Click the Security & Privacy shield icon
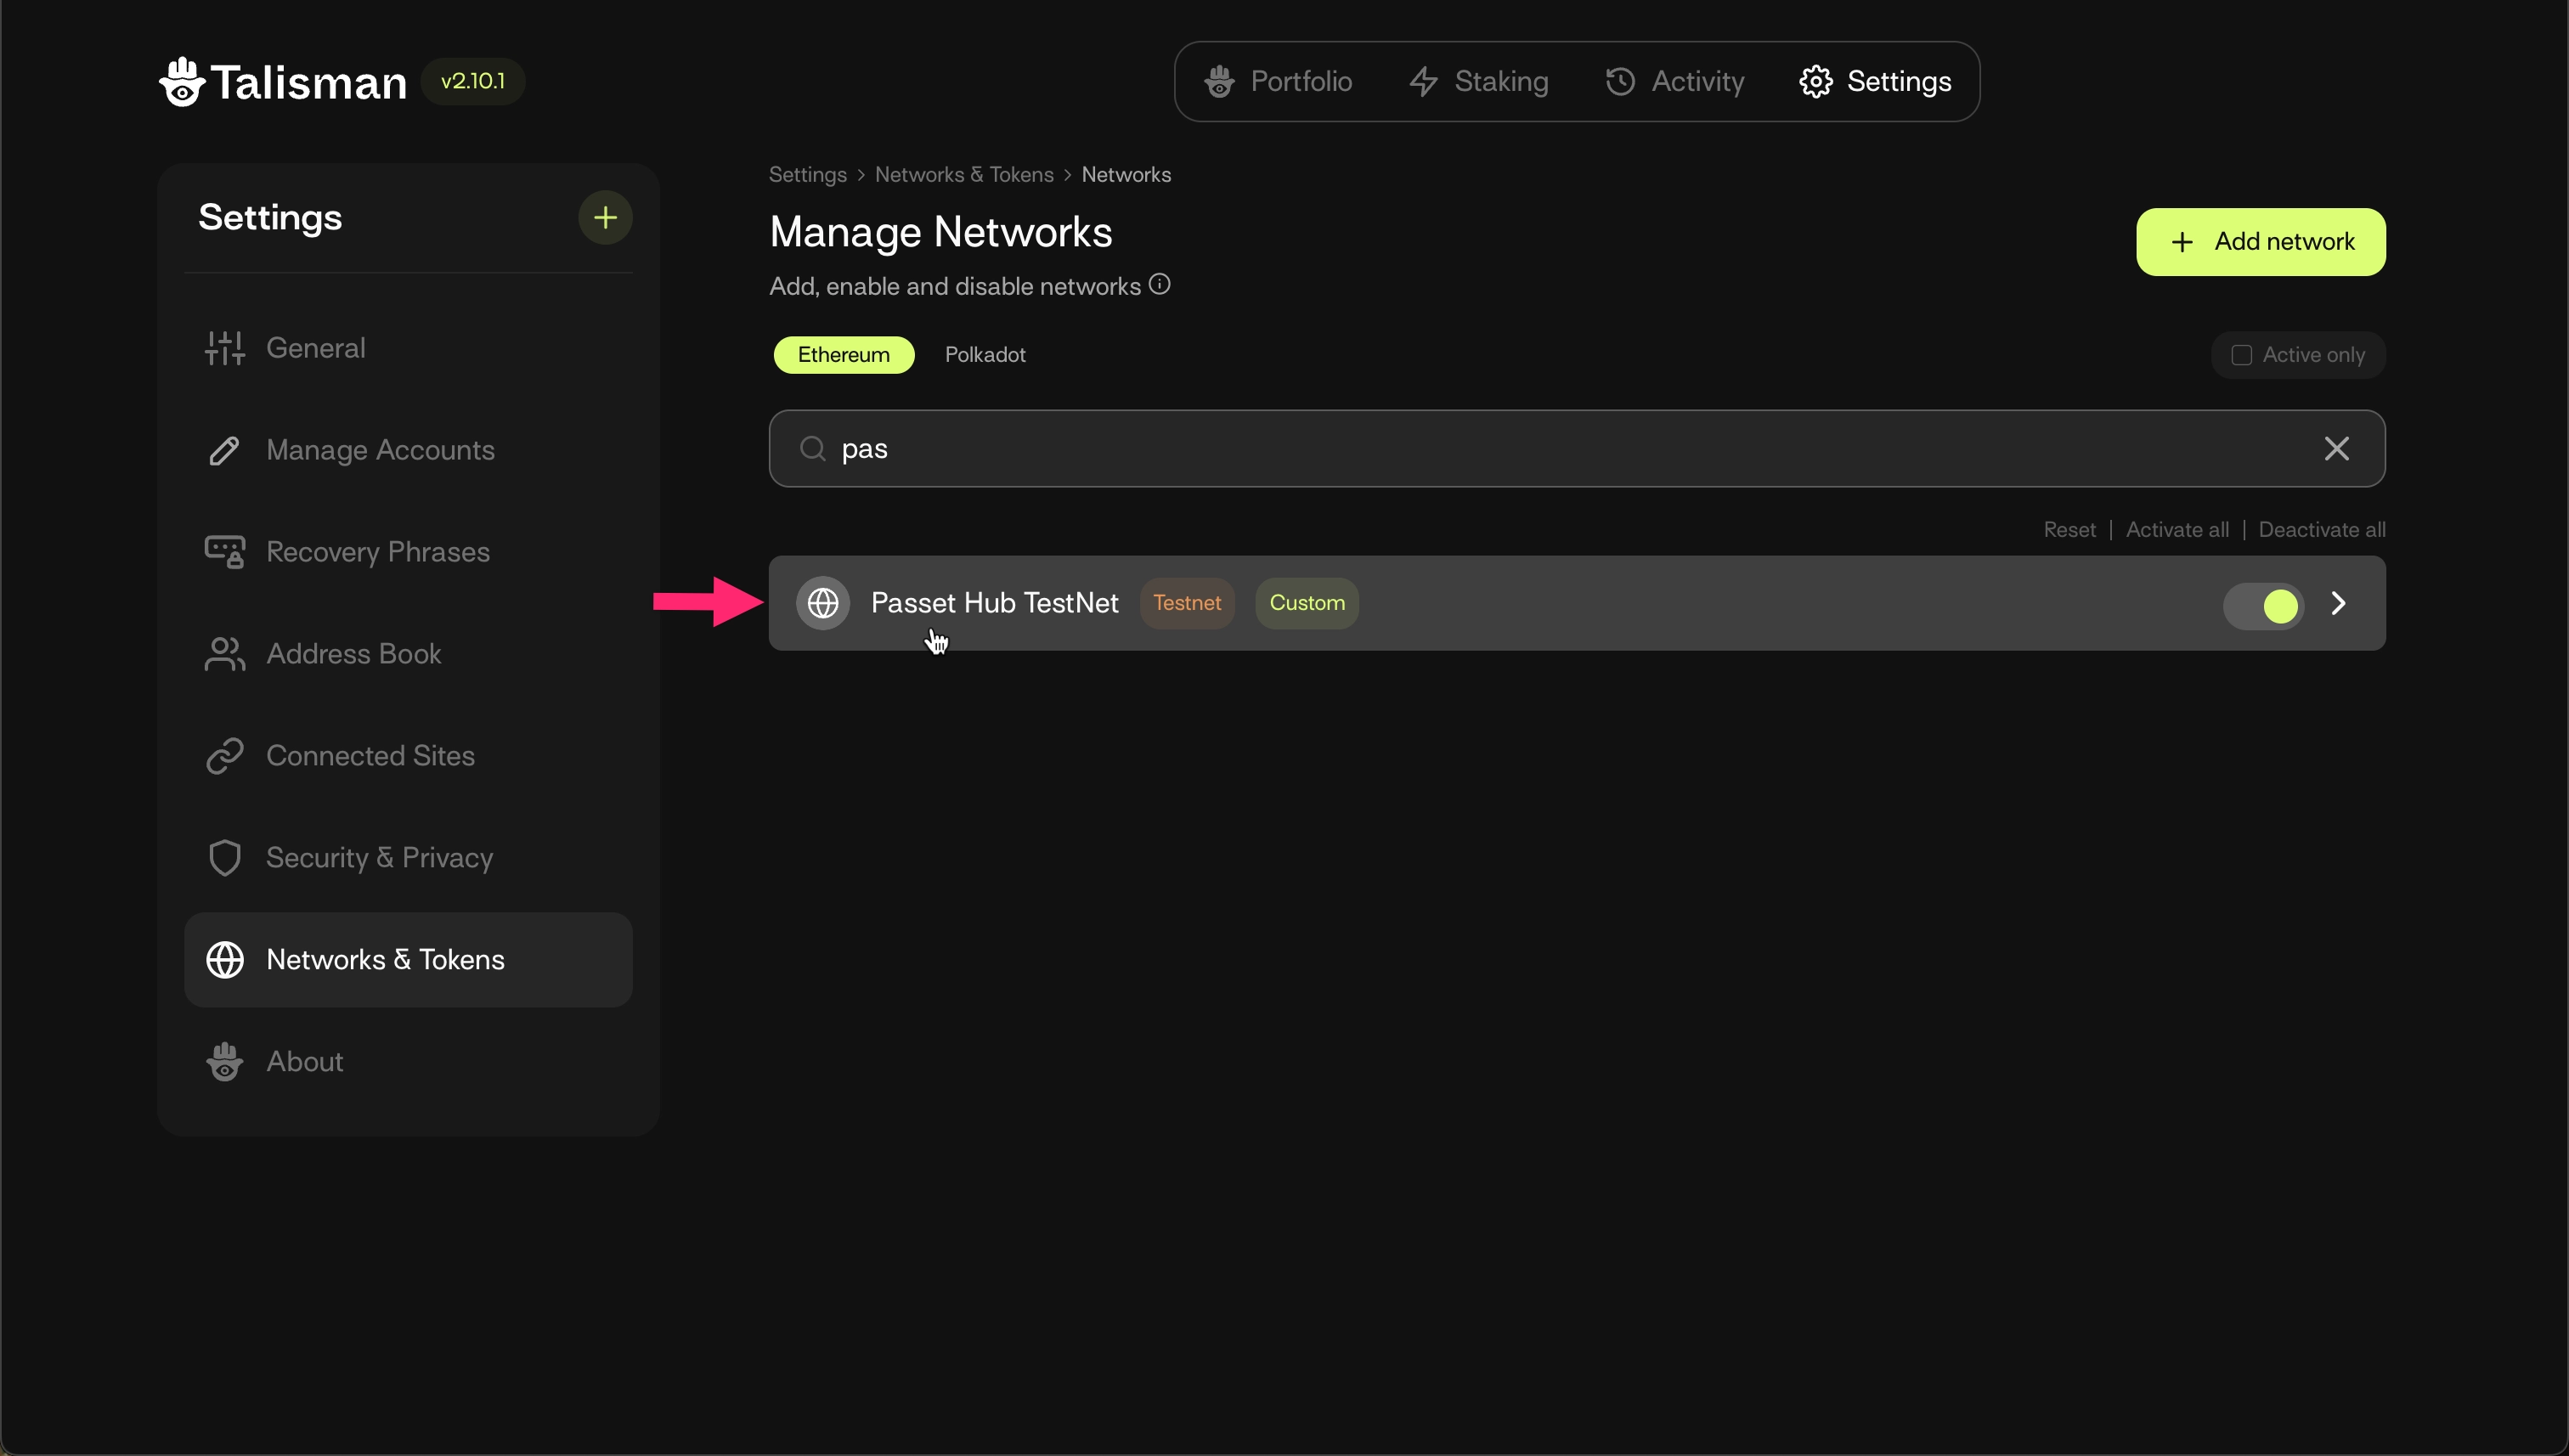This screenshot has height=1456, width=2569. pos(225,858)
